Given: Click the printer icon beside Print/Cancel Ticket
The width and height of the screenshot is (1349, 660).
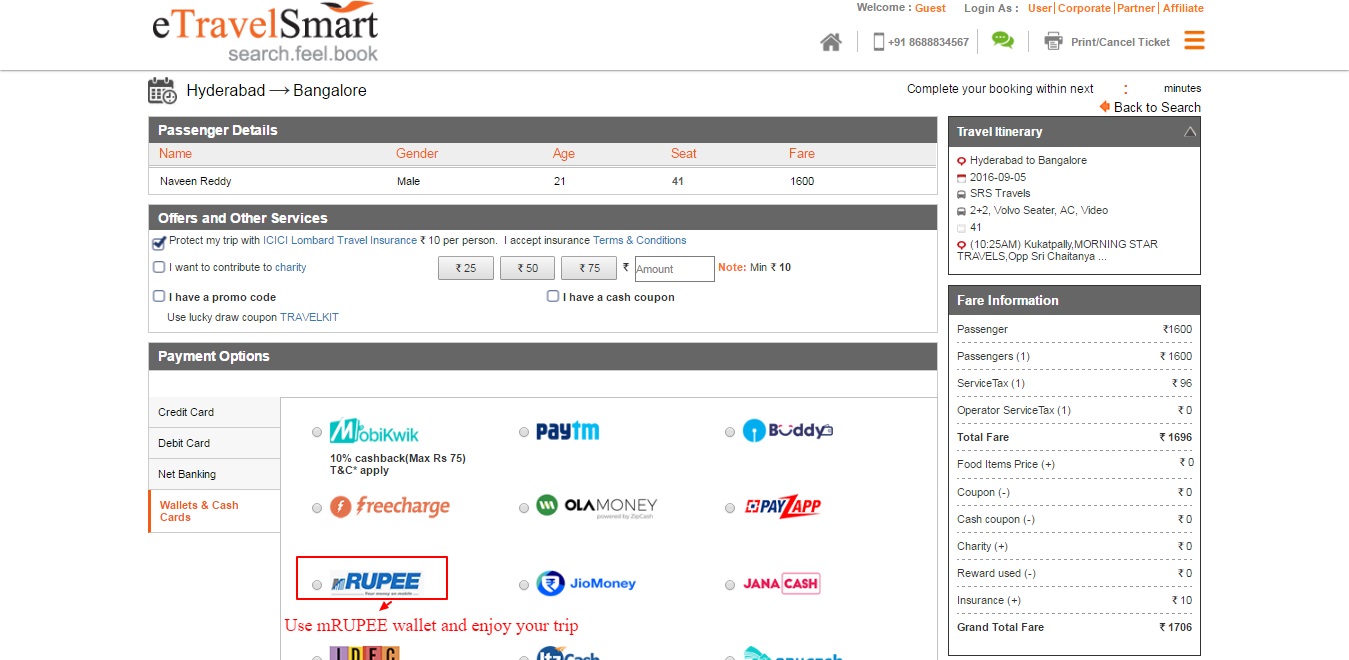Looking at the screenshot, I should click(1053, 41).
